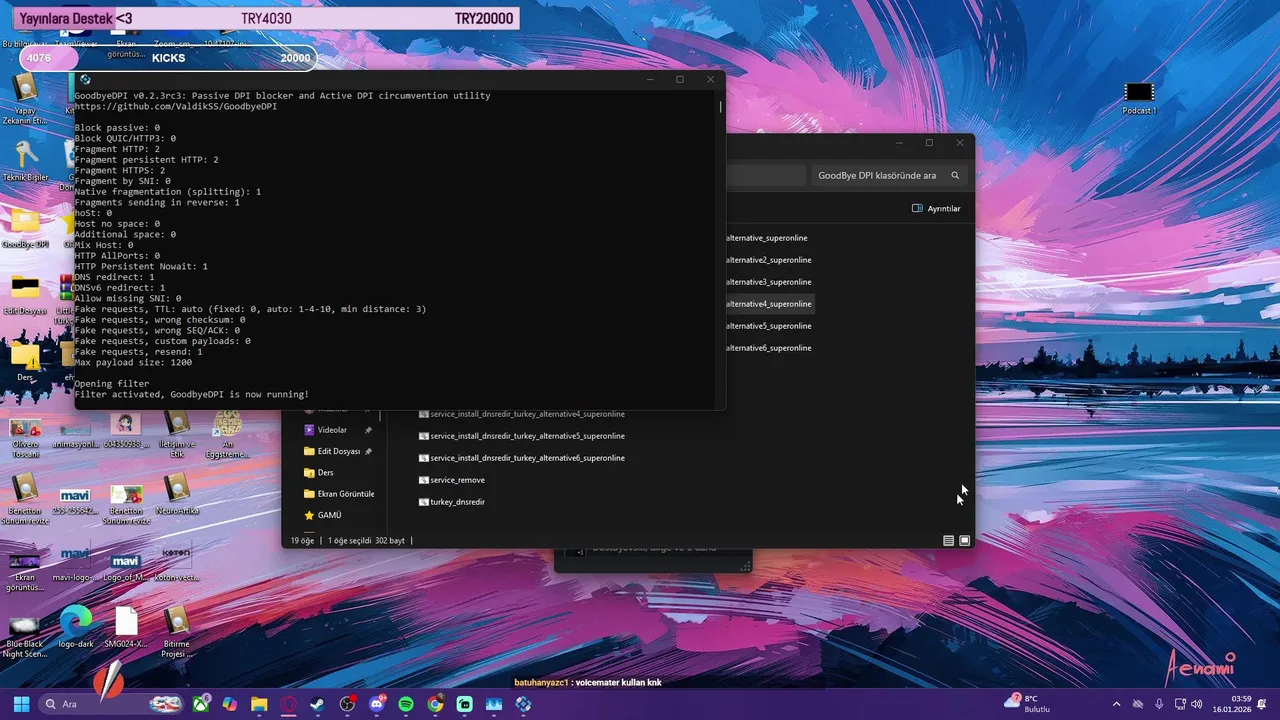Open Videolar in Explorer sidebar
This screenshot has width=1280, height=720.
(332, 430)
